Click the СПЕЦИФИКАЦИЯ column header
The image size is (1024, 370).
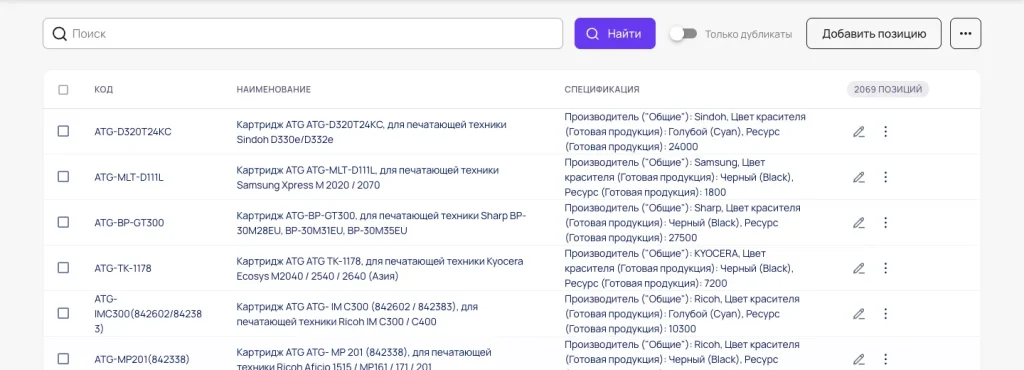click(602, 89)
